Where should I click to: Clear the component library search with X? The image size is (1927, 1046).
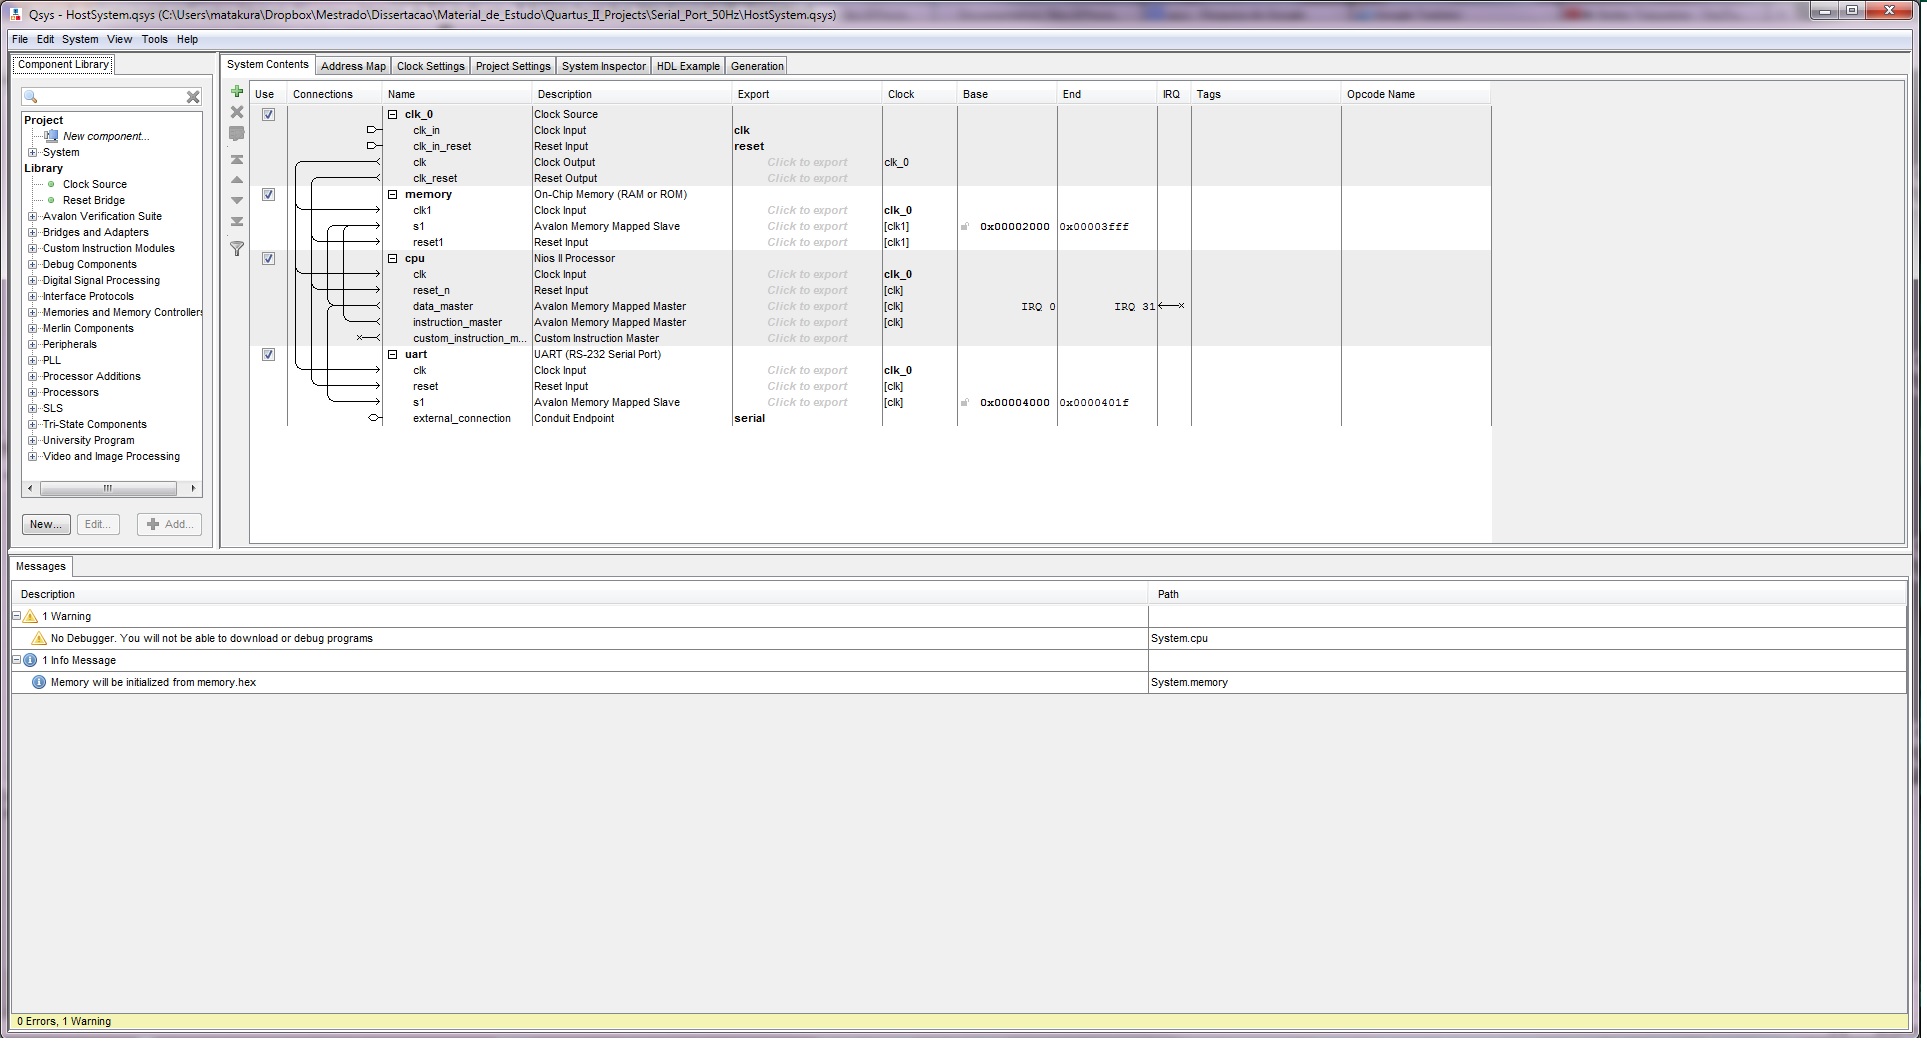[193, 97]
